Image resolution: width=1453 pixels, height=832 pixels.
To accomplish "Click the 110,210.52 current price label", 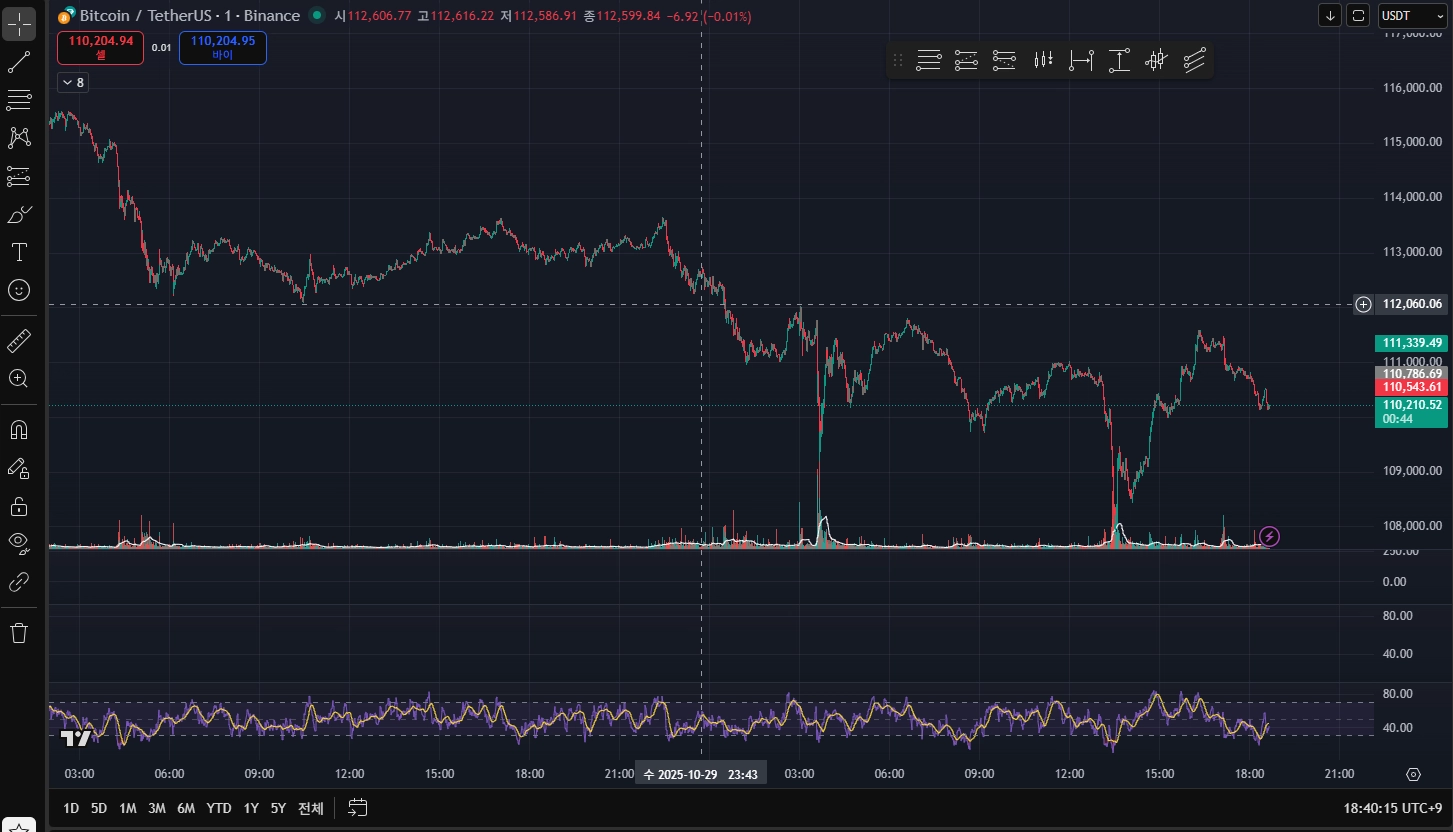I will (x=1412, y=411).
